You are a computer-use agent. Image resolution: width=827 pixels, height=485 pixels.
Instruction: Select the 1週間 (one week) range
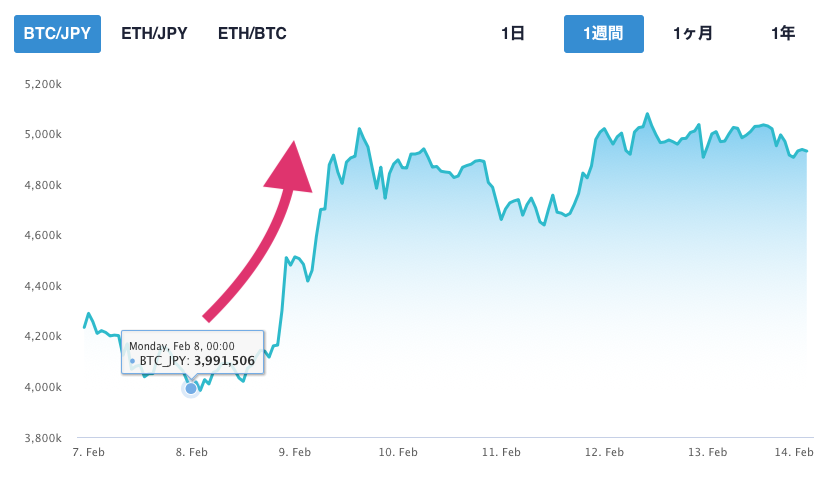603,34
